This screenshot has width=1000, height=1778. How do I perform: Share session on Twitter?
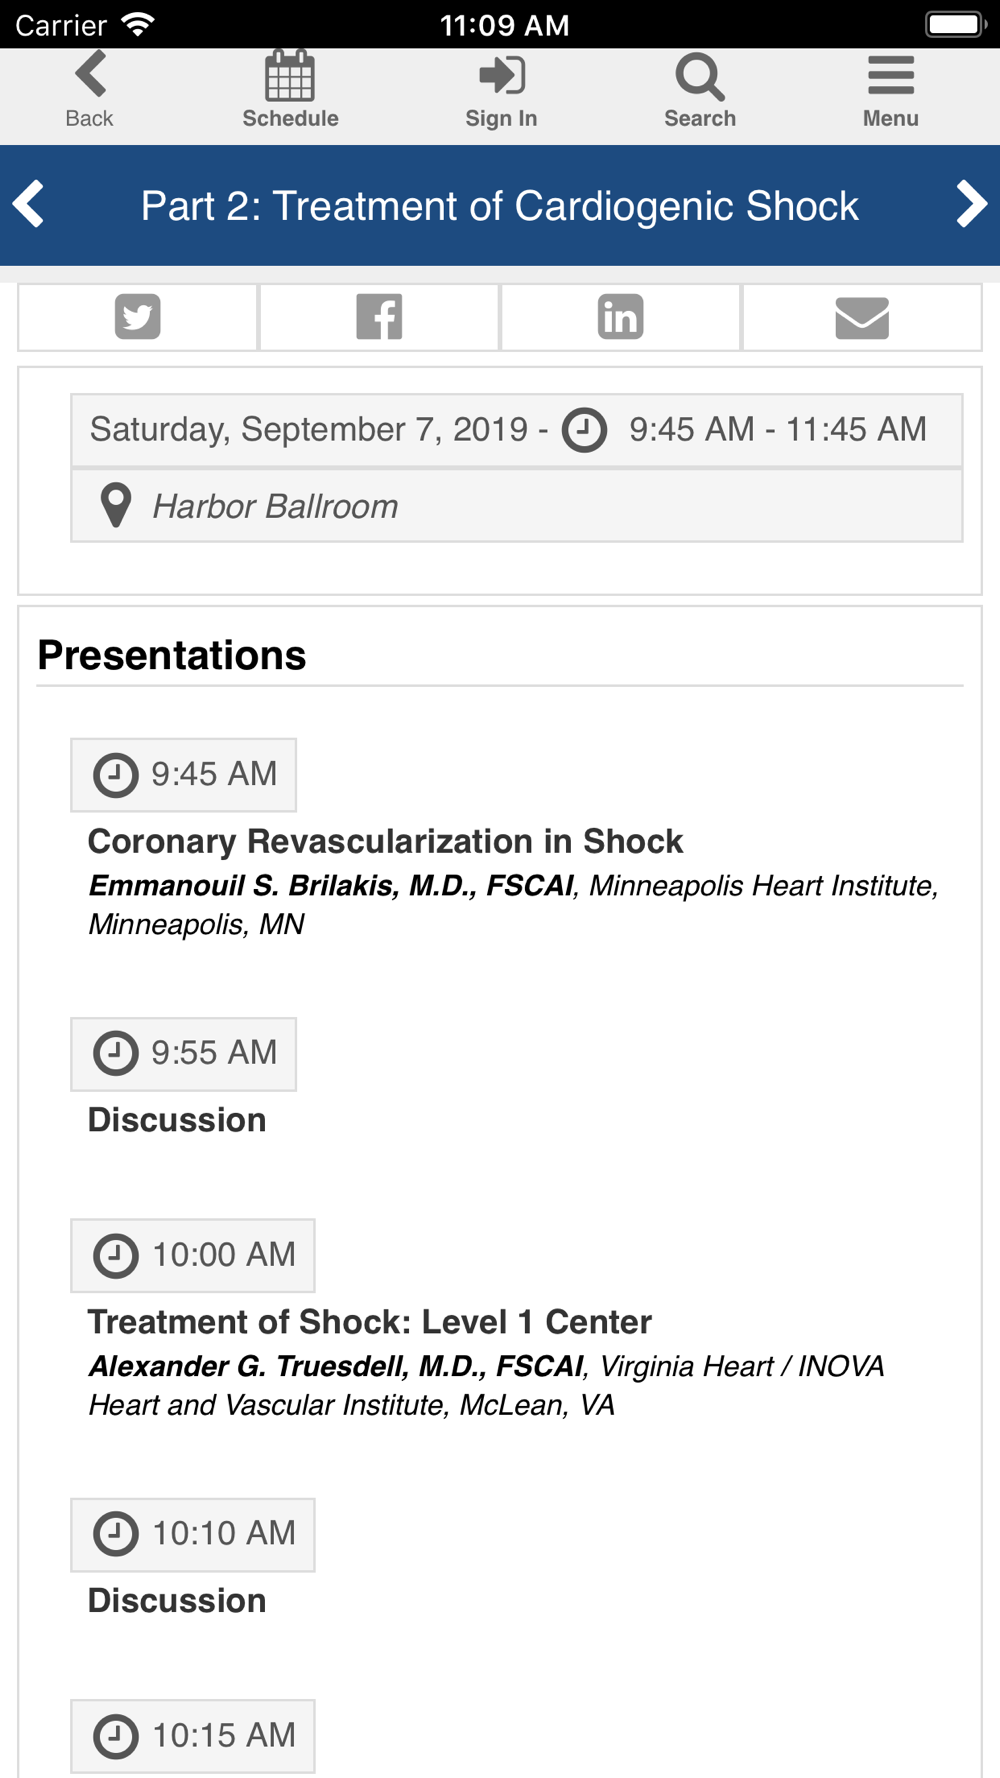(x=138, y=317)
